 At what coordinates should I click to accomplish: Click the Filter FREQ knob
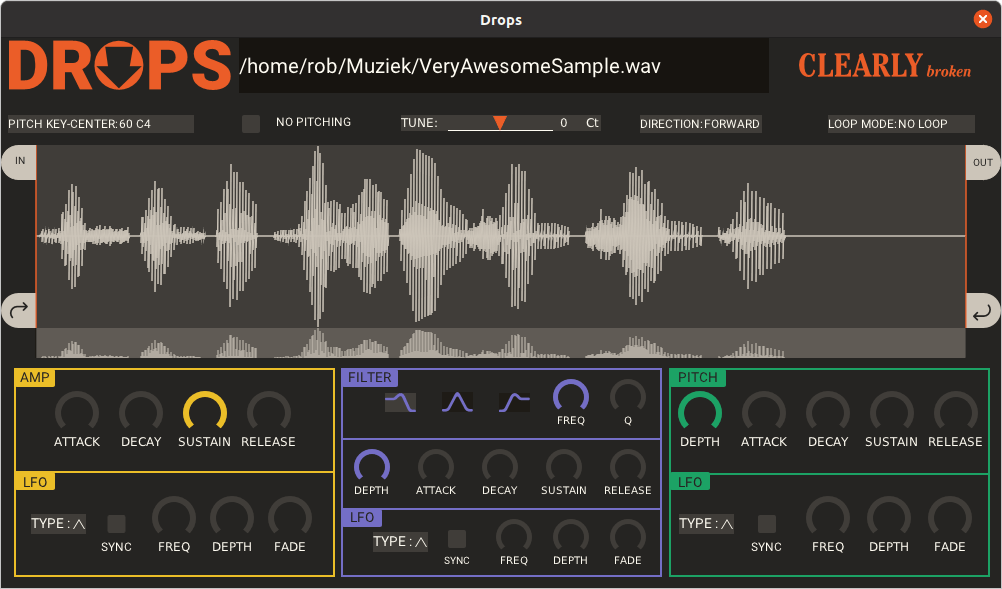571,397
